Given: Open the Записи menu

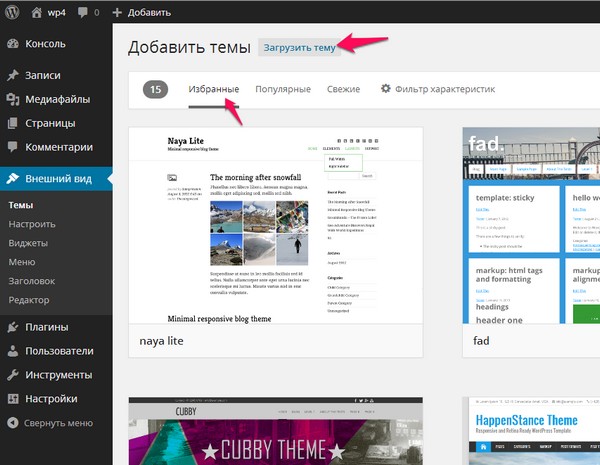Looking at the screenshot, I should [56, 75].
